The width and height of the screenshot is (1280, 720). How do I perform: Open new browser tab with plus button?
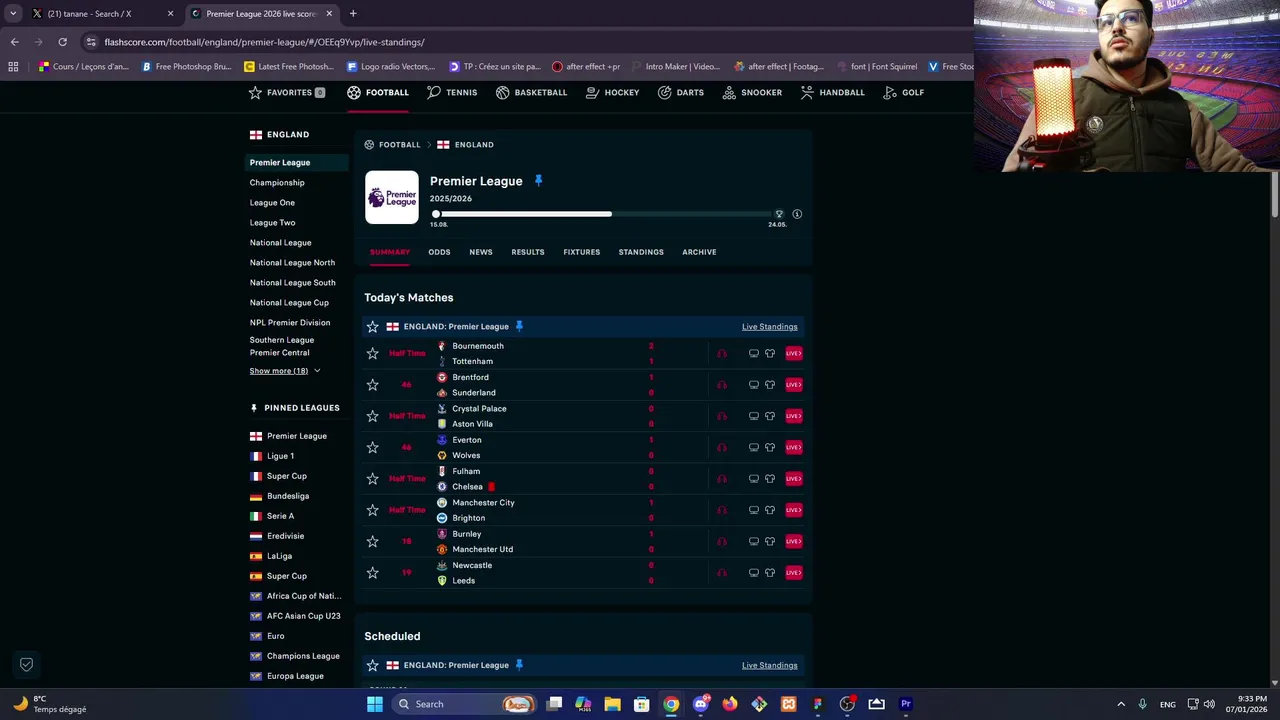[353, 14]
